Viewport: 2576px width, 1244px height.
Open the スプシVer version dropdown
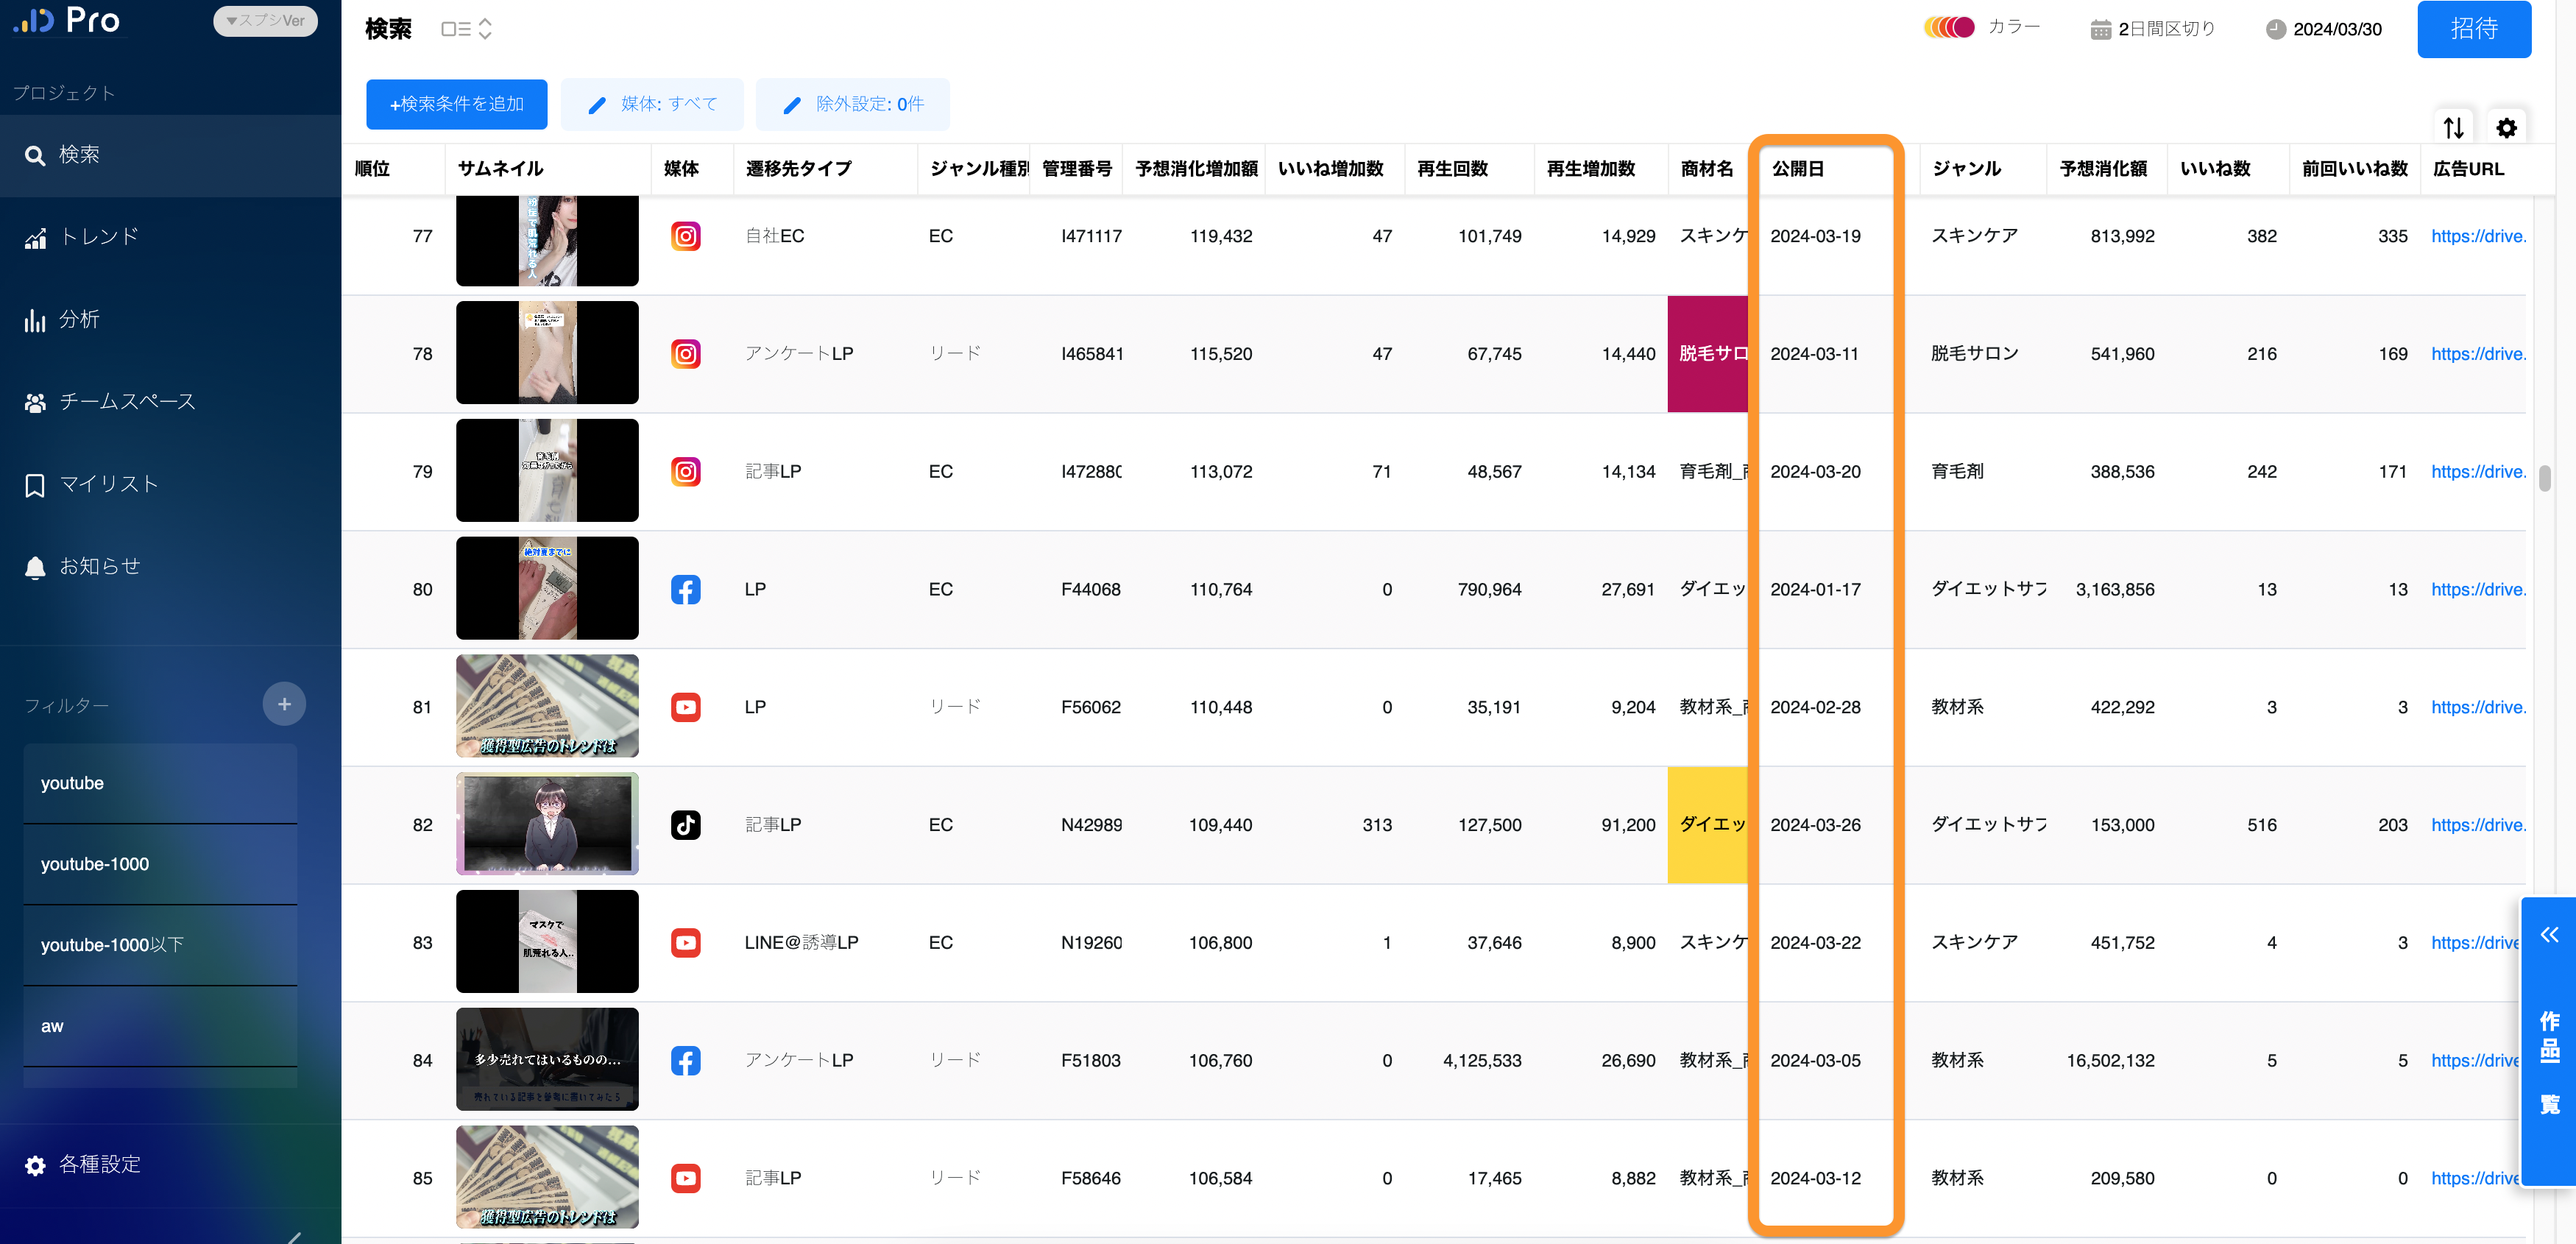tap(265, 21)
